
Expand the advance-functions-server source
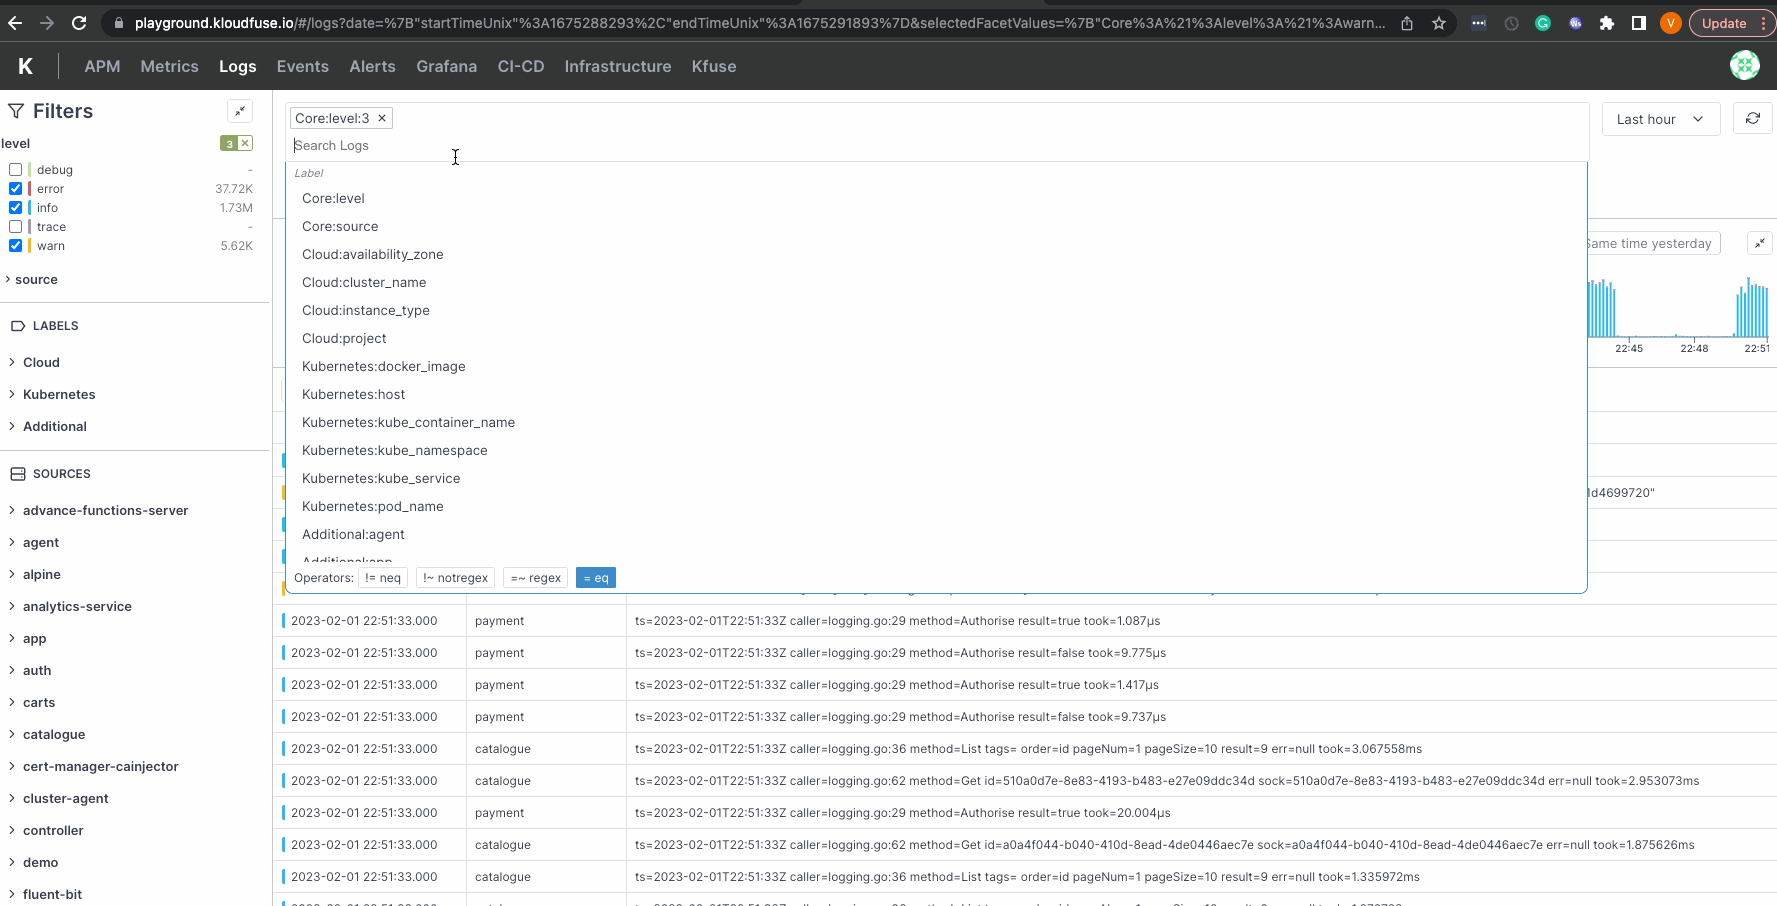(105, 510)
